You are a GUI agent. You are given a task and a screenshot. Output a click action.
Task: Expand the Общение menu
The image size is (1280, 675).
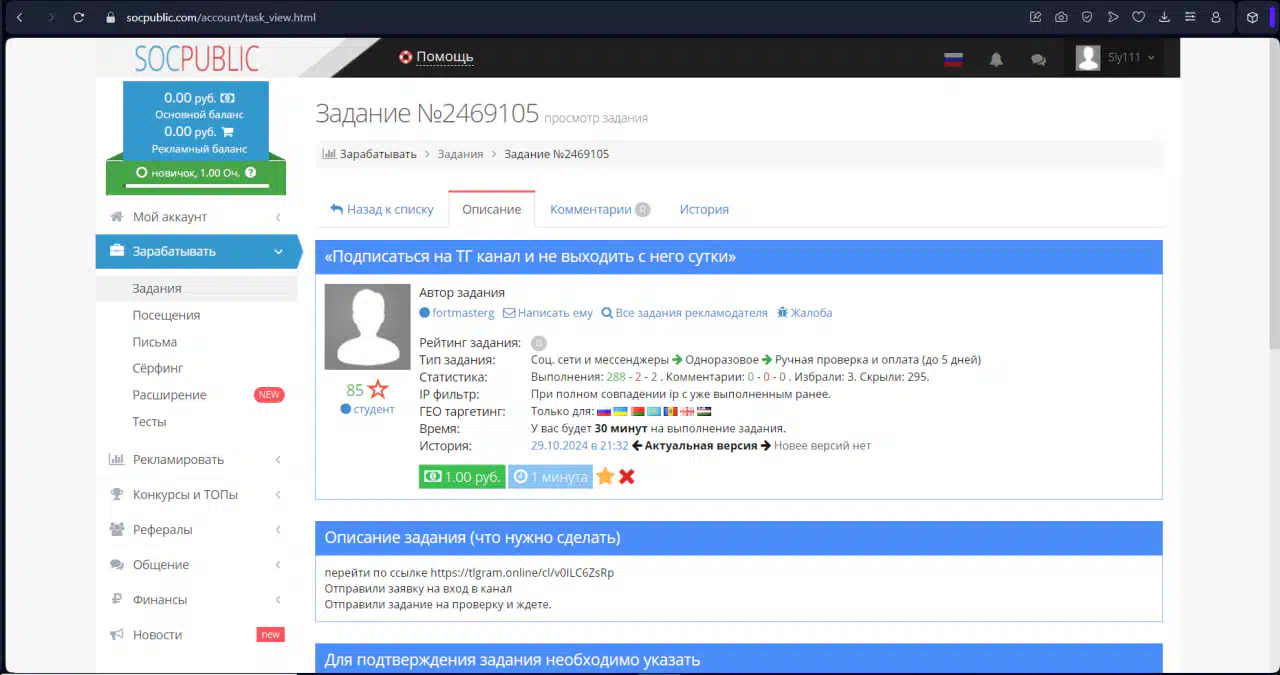click(197, 565)
